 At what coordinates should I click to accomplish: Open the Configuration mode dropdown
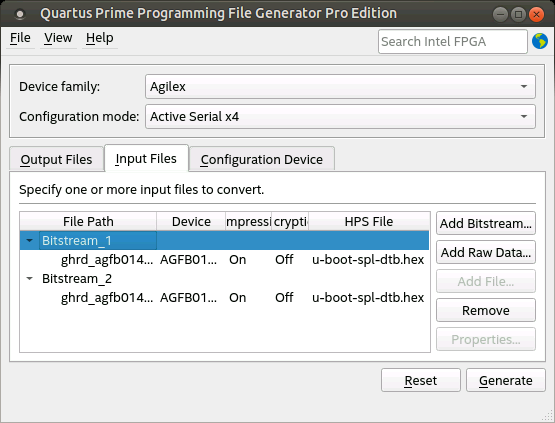340,116
